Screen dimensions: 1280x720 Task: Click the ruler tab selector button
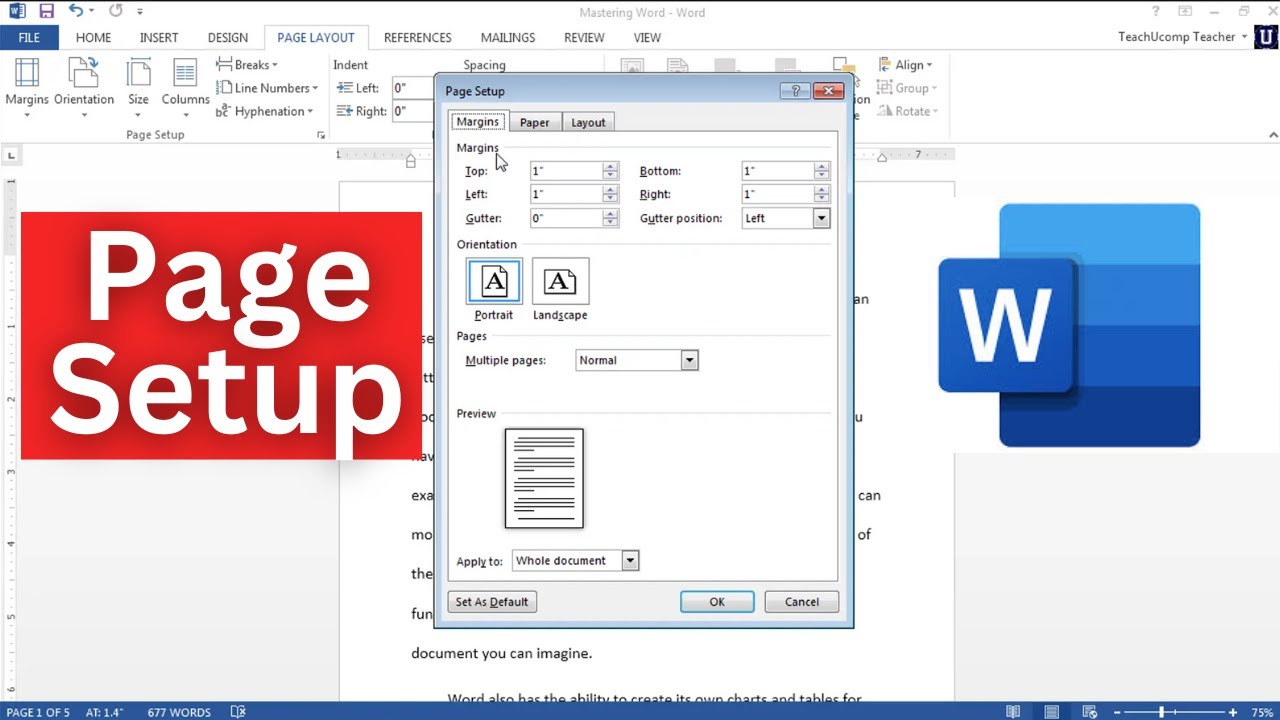tap(11, 155)
